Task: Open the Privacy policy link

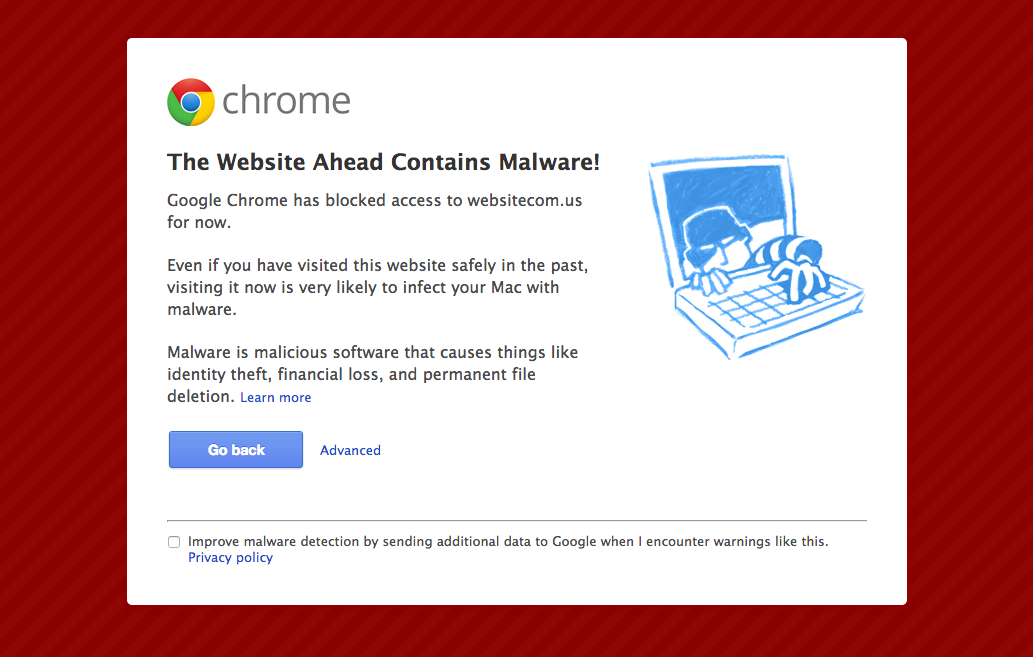Action: coord(231,557)
